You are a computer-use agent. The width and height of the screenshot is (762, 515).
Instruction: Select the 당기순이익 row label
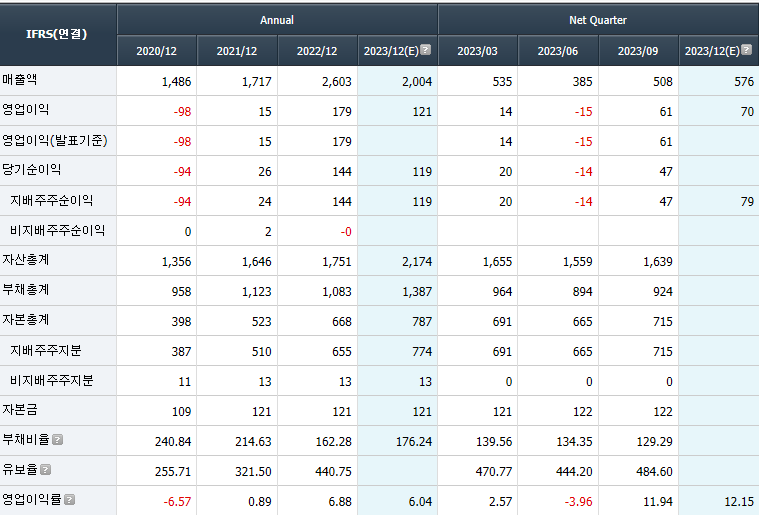[32, 170]
